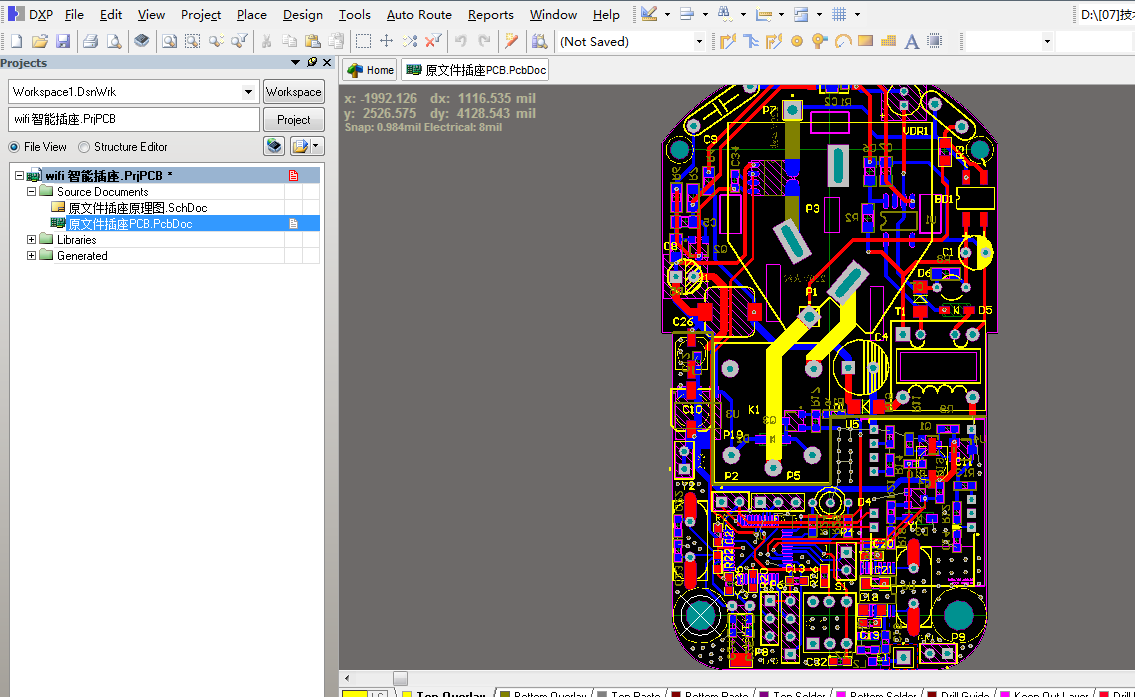Open the Design menu
Viewport: 1135px width, 697px height.
303,14
